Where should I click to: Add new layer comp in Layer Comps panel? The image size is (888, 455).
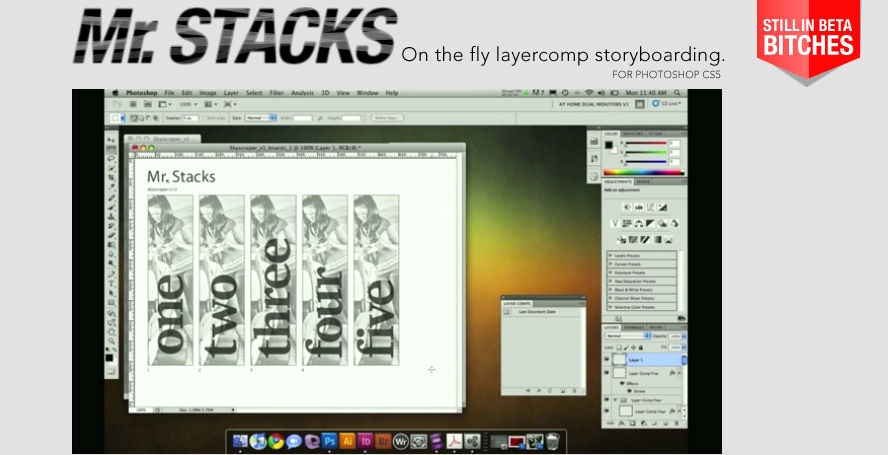pyautogui.click(x=563, y=390)
